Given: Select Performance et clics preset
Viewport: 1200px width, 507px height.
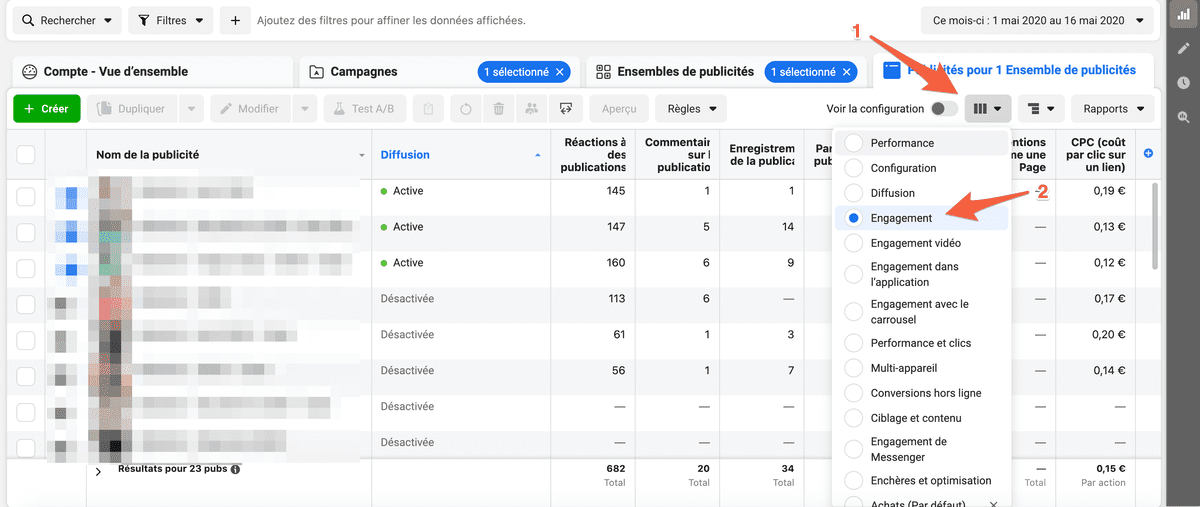Looking at the screenshot, I should pyautogui.click(x=921, y=343).
